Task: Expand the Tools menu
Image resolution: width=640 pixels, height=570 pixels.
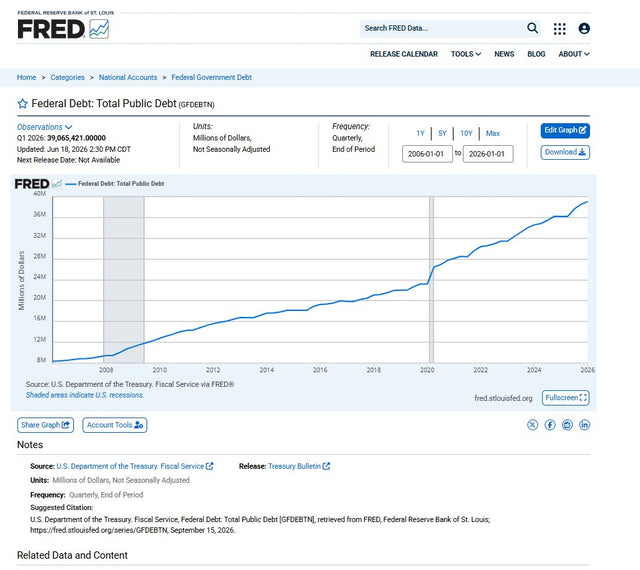Action: pyautogui.click(x=466, y=54)
